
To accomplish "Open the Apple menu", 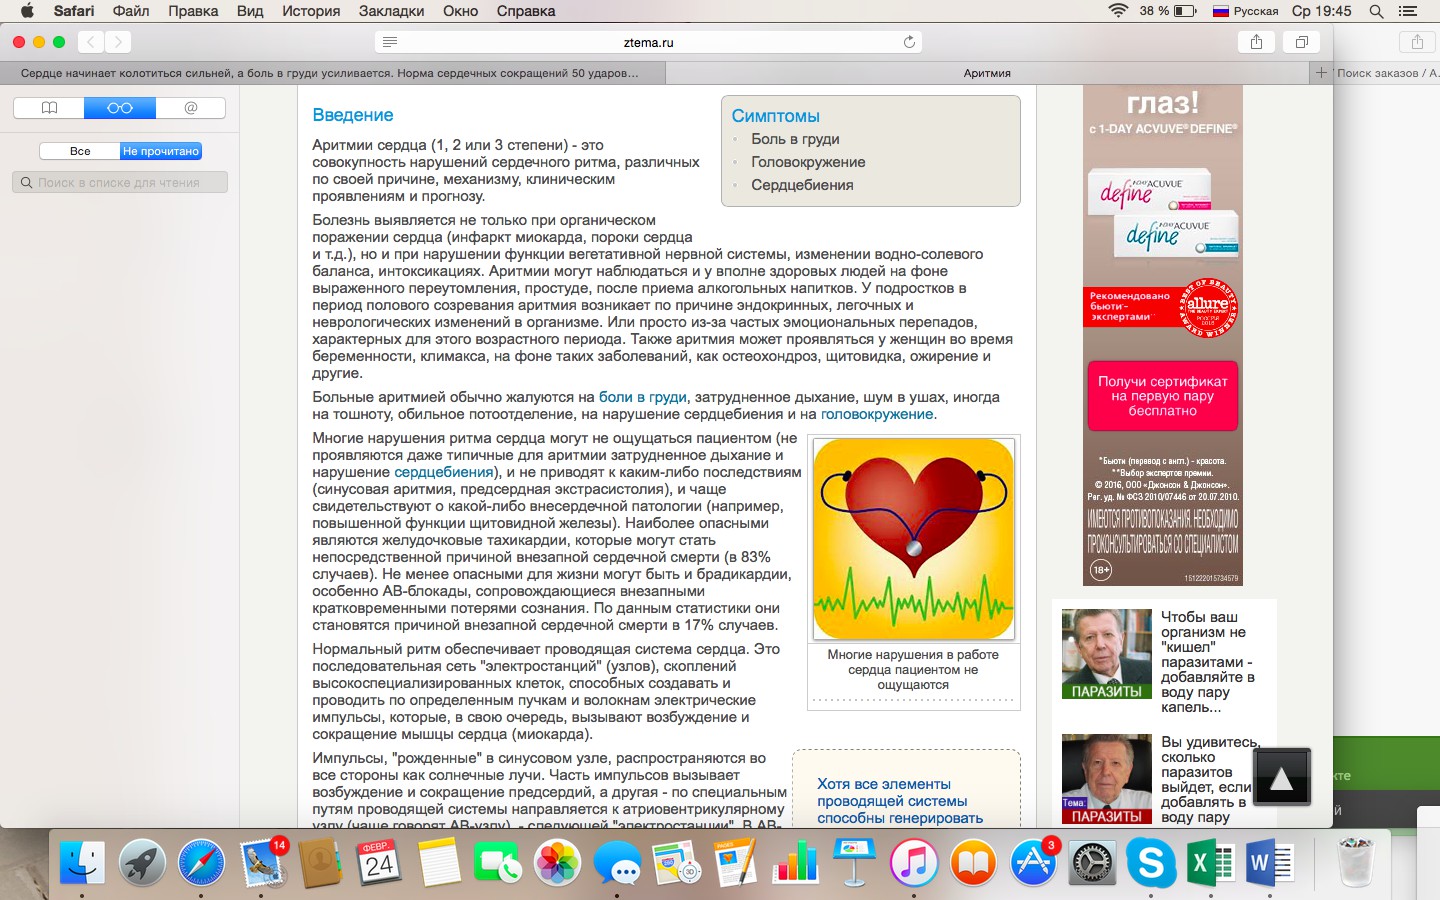I will [27, 11].
